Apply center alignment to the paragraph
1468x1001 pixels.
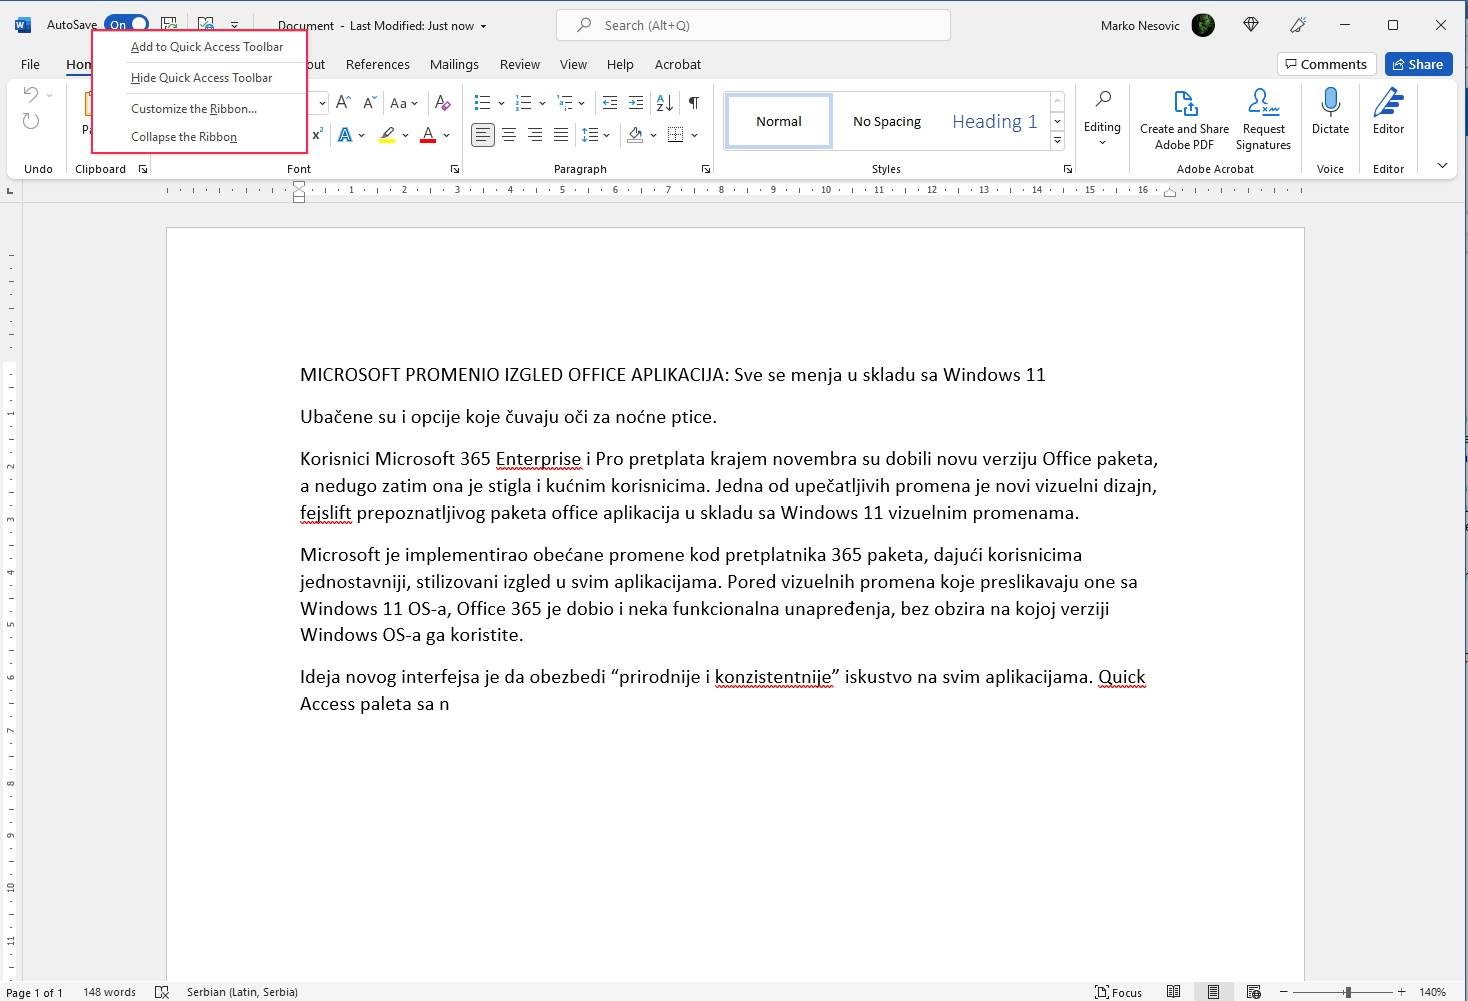(x=510, y=134)
